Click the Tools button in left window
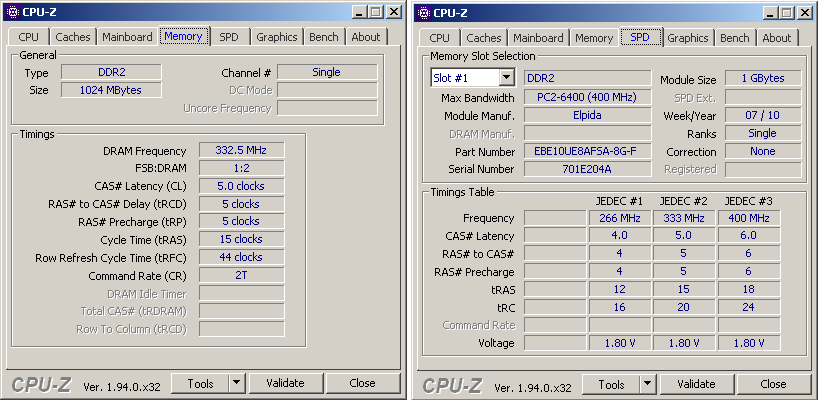This screenshot has width=819, height=400. coord(201,384)
